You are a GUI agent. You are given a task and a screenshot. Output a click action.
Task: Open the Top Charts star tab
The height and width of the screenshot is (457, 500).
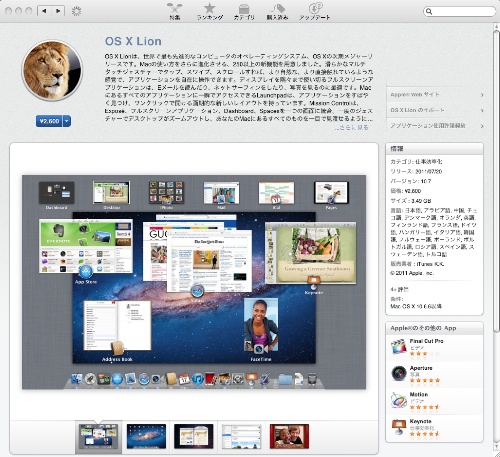point(210,11)
